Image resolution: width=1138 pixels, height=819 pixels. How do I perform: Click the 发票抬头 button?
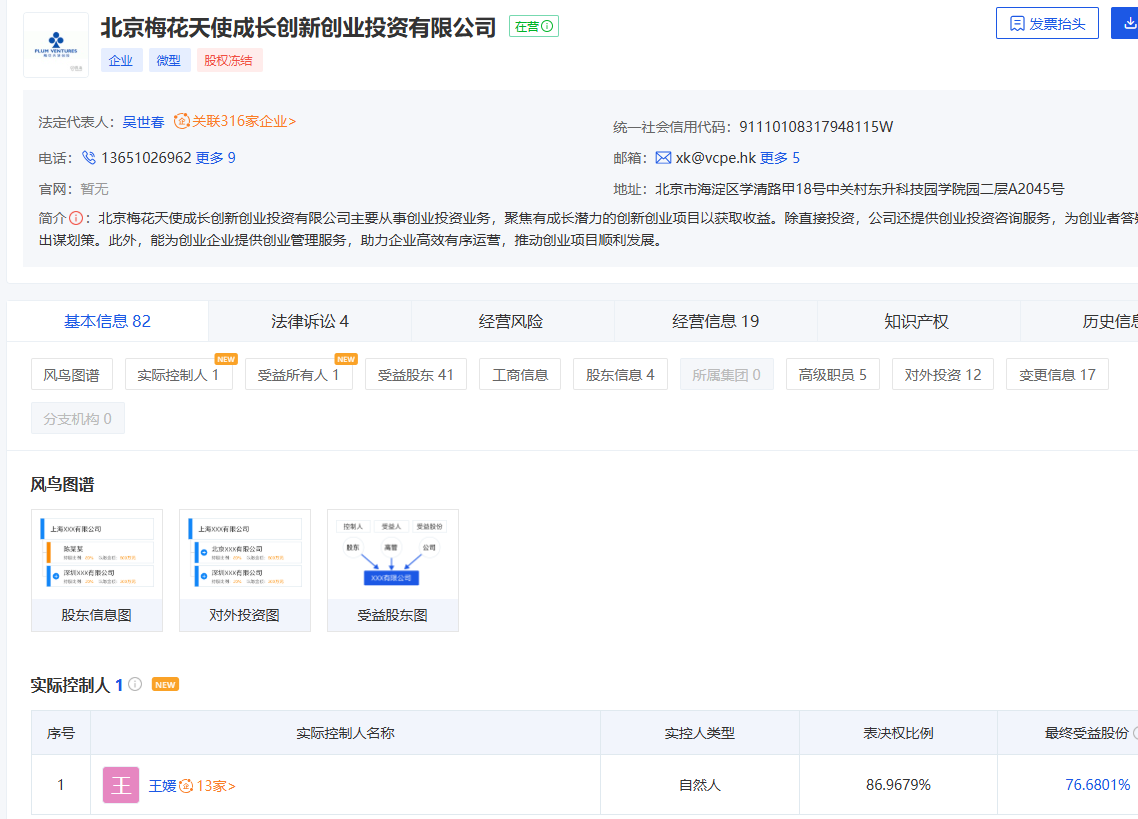click(x=1047, y=23)
